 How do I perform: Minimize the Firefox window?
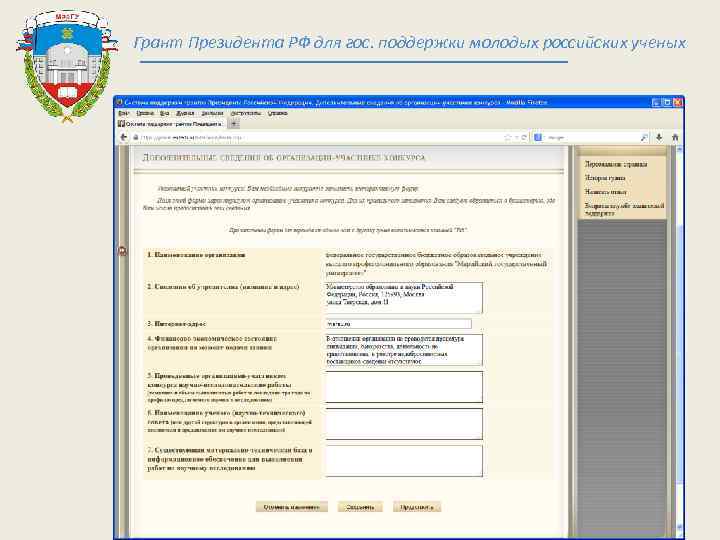pyautogui.click(x=656, y=102)
